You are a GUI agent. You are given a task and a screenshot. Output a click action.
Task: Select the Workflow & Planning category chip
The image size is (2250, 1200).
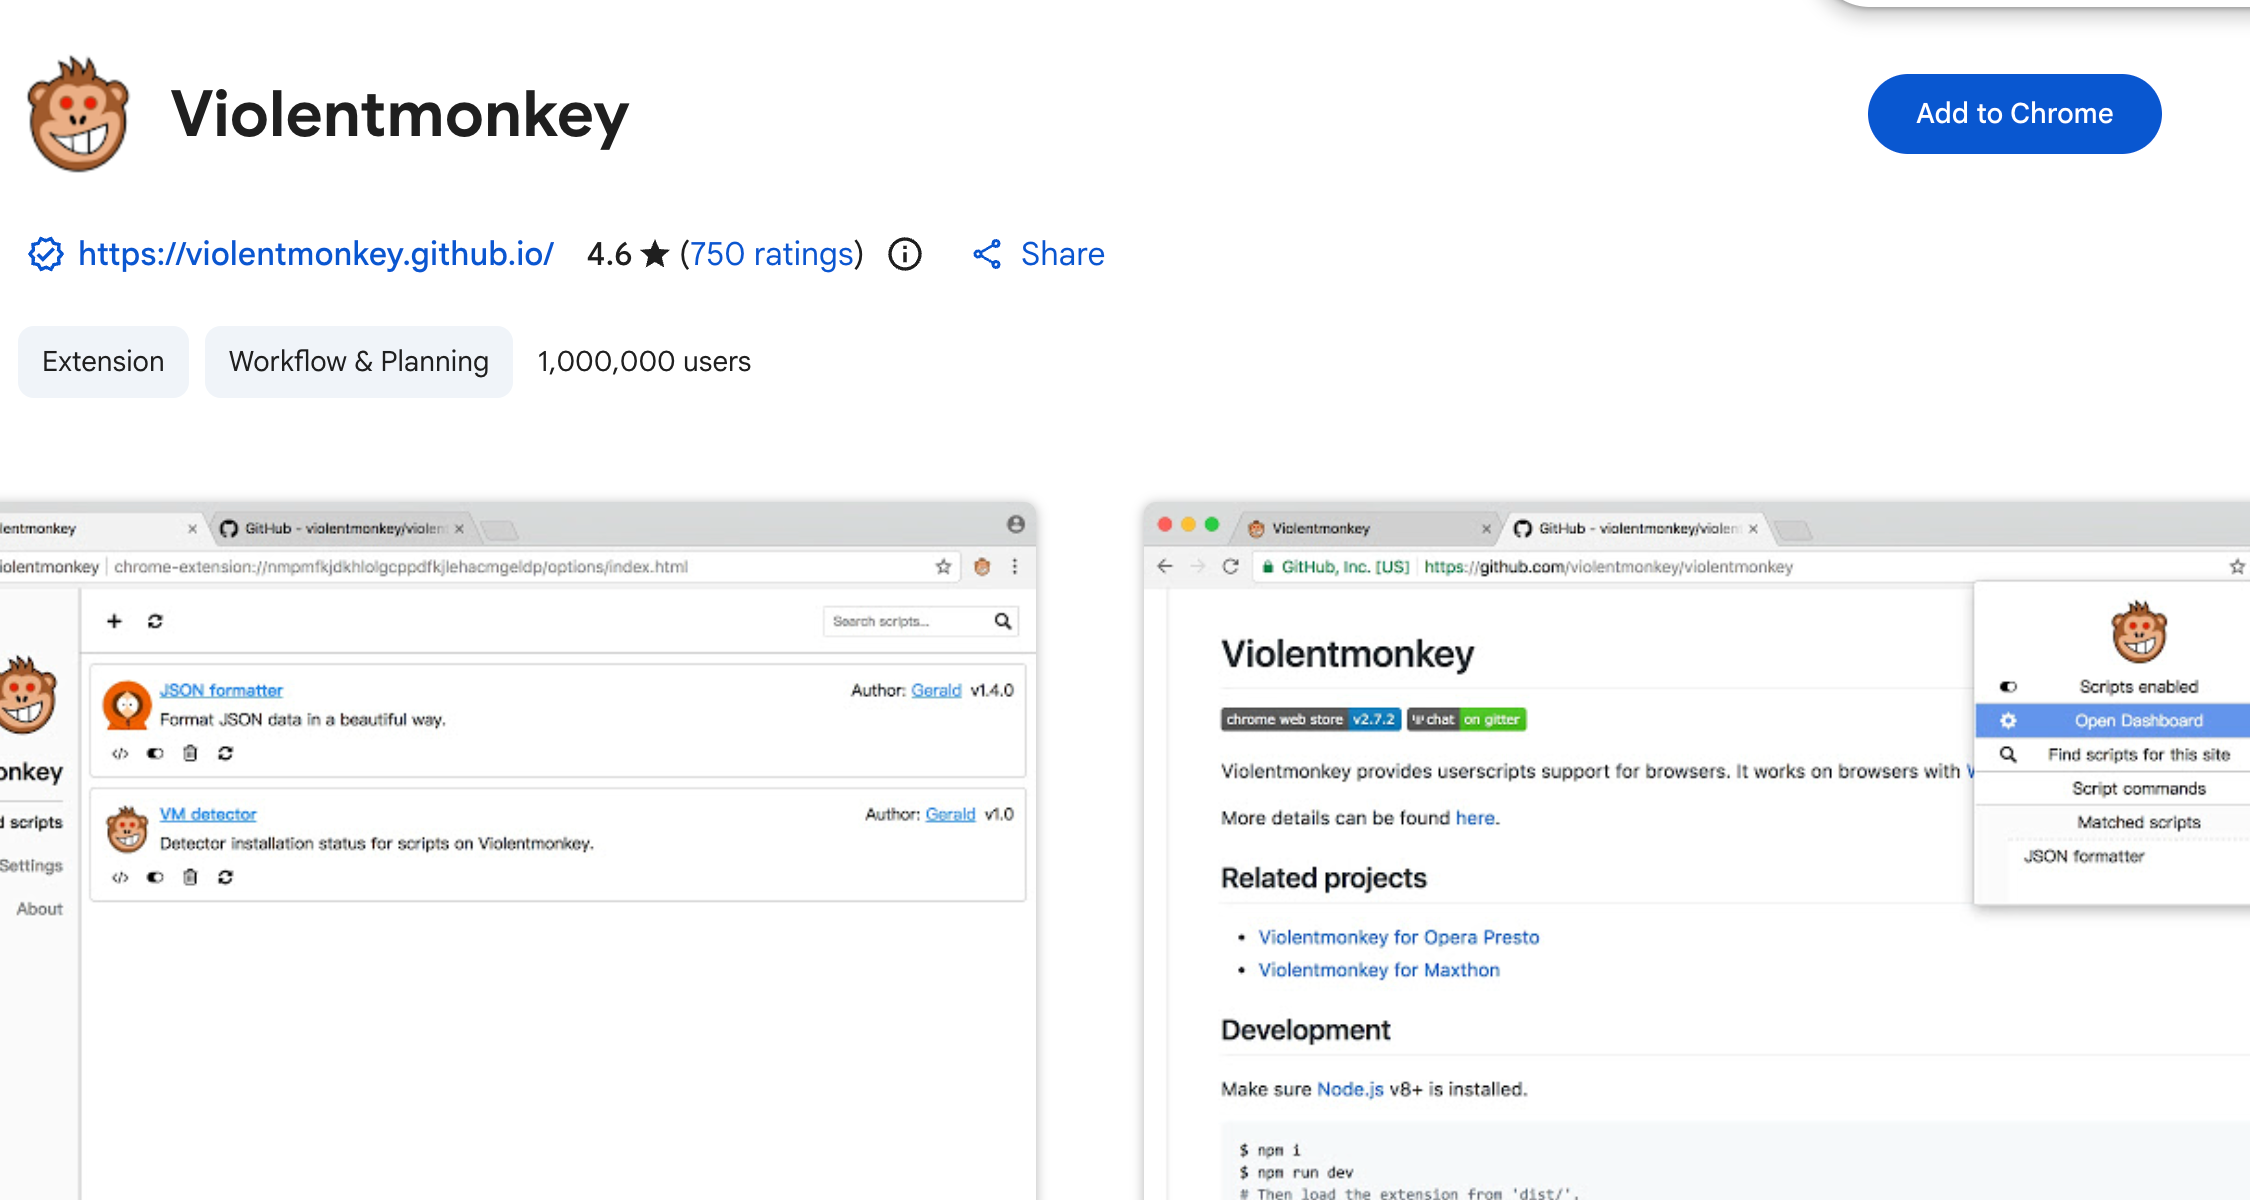click(x=359, y=361)
